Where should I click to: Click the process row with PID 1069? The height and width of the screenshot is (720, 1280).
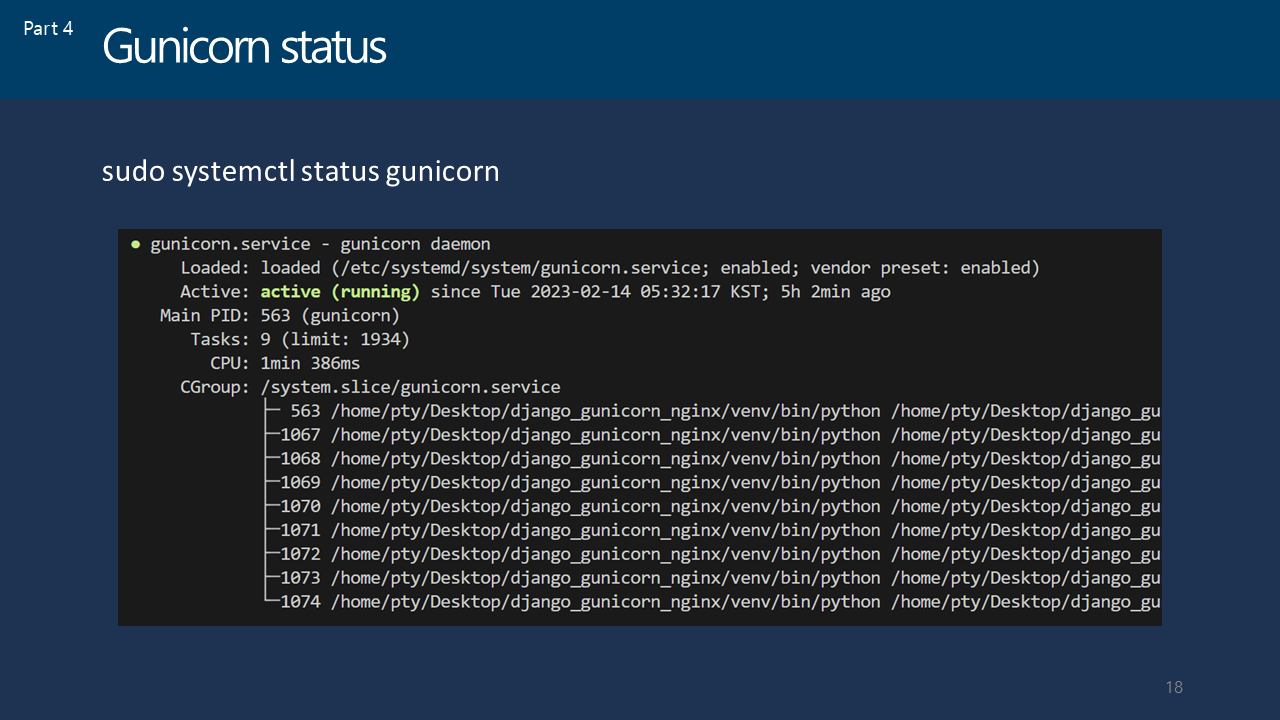pyautogui.click(x=713, y=483)
